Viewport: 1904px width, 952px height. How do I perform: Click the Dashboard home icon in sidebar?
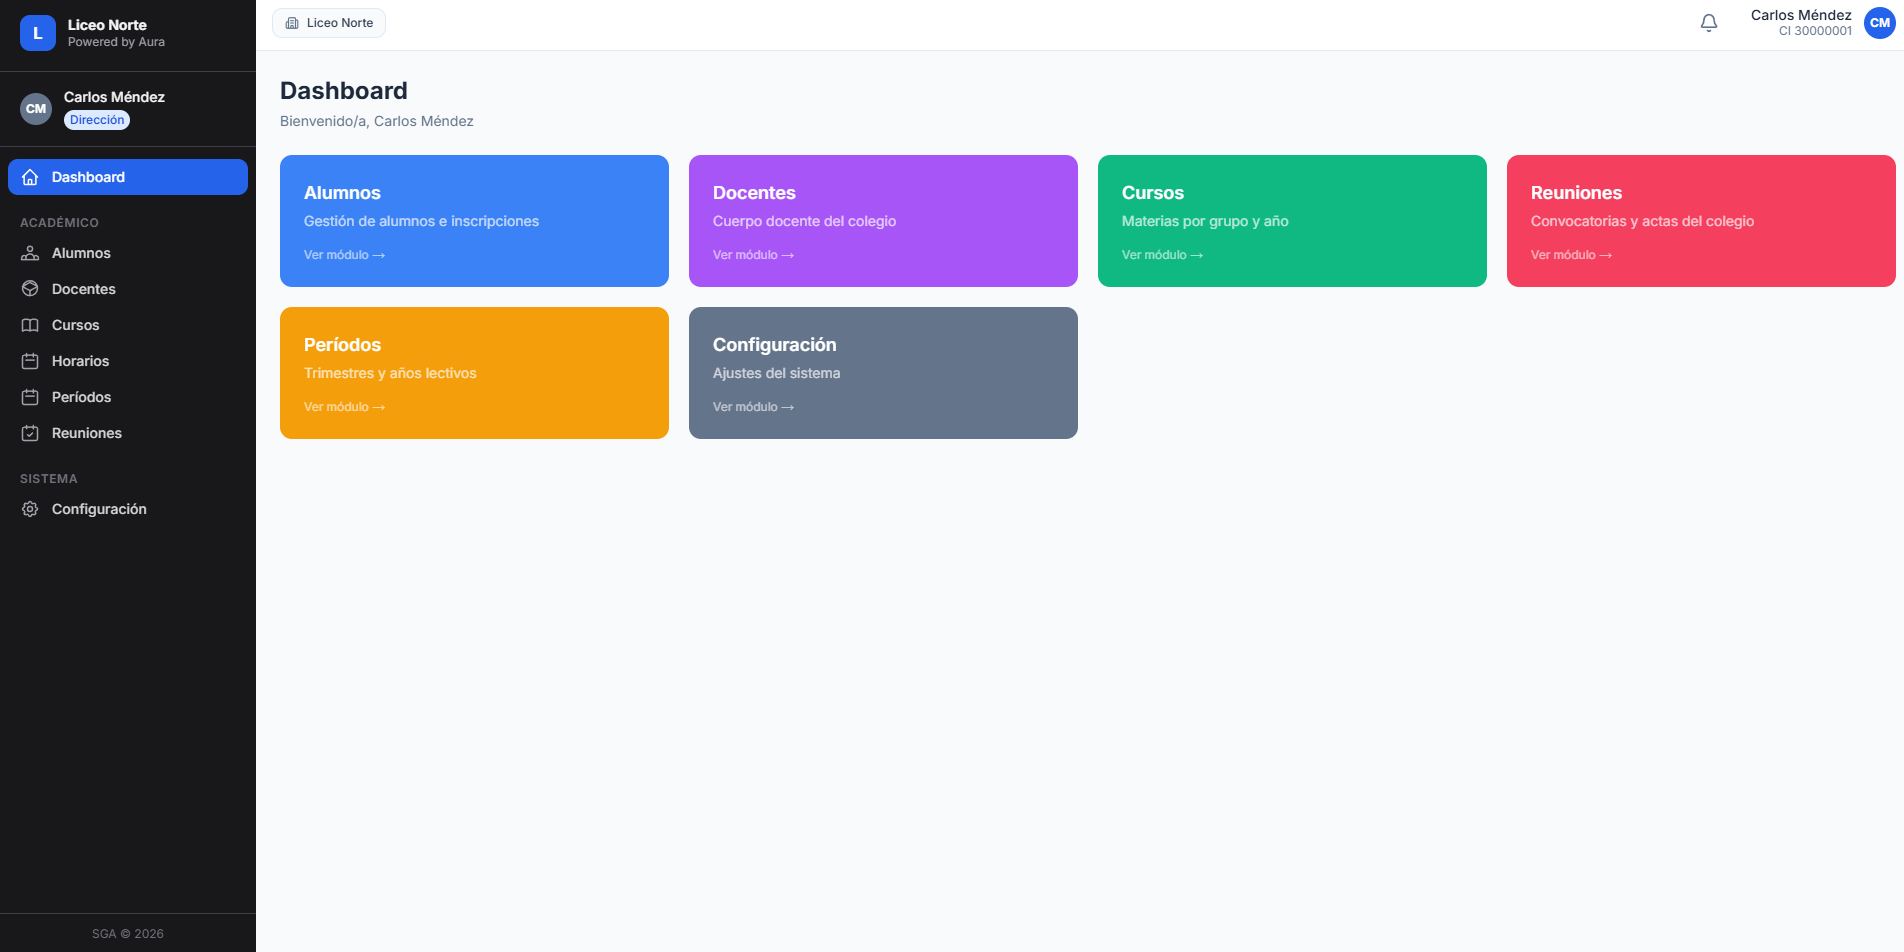point(30,177)
